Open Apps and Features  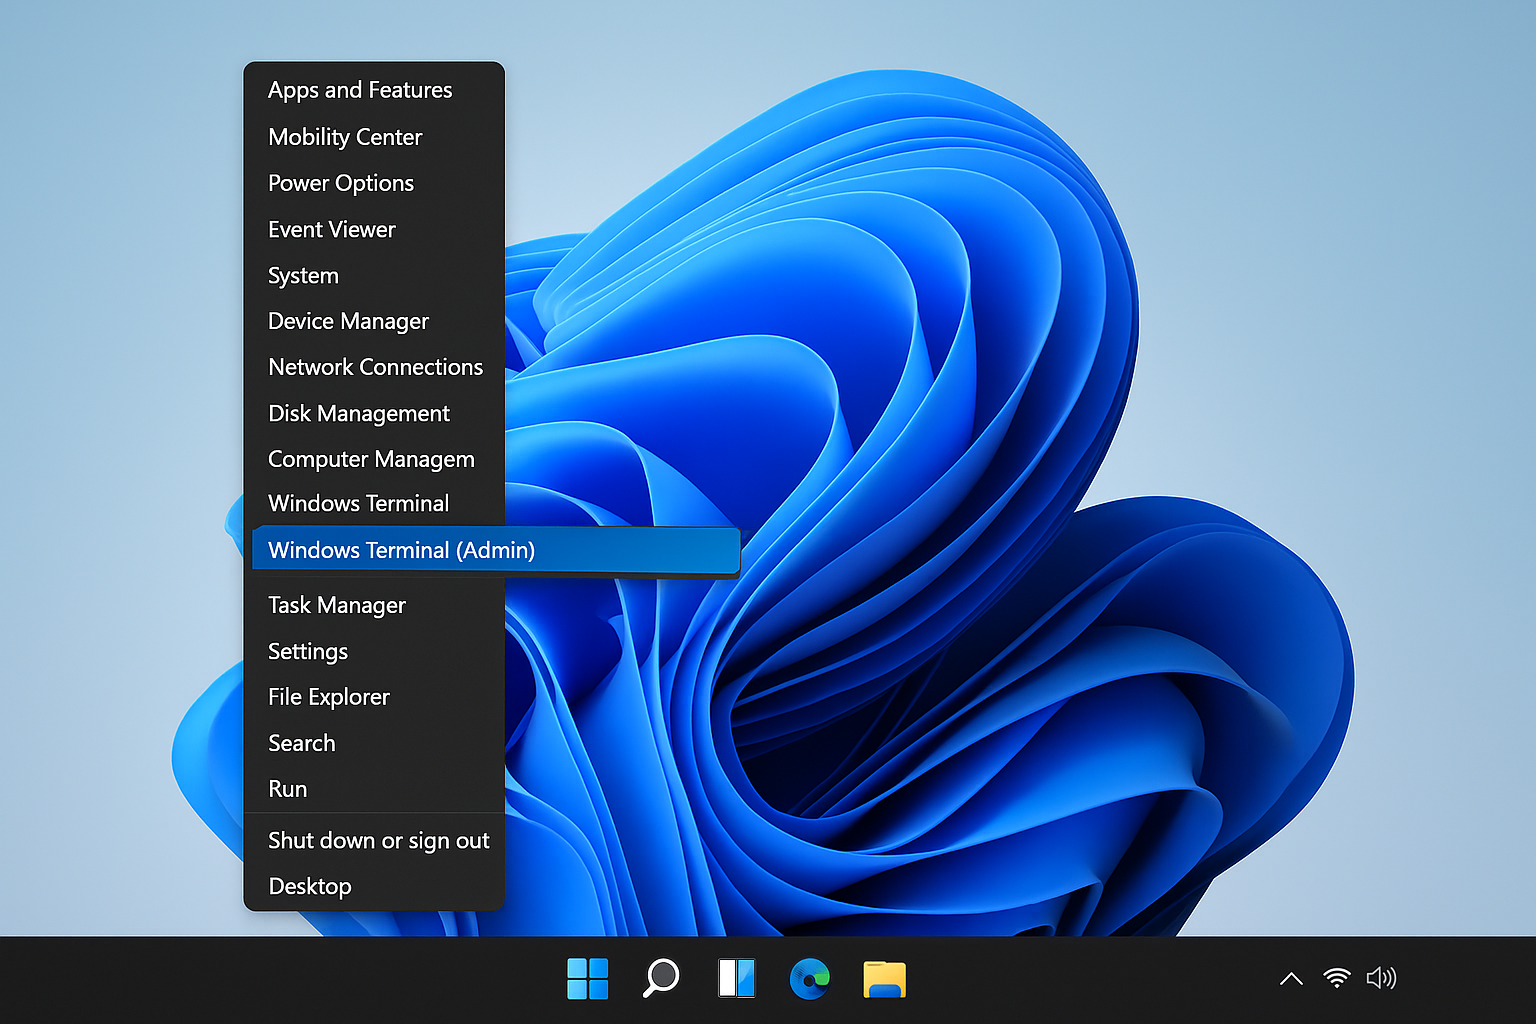[360, 90]
